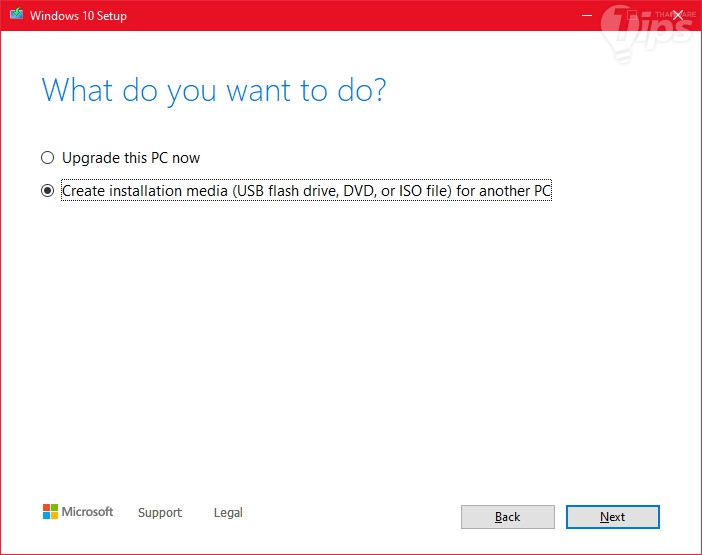The height and width of the screenshot is (555, 702).
Task: Click the Microsoft logo
Action: pos(78,512)
